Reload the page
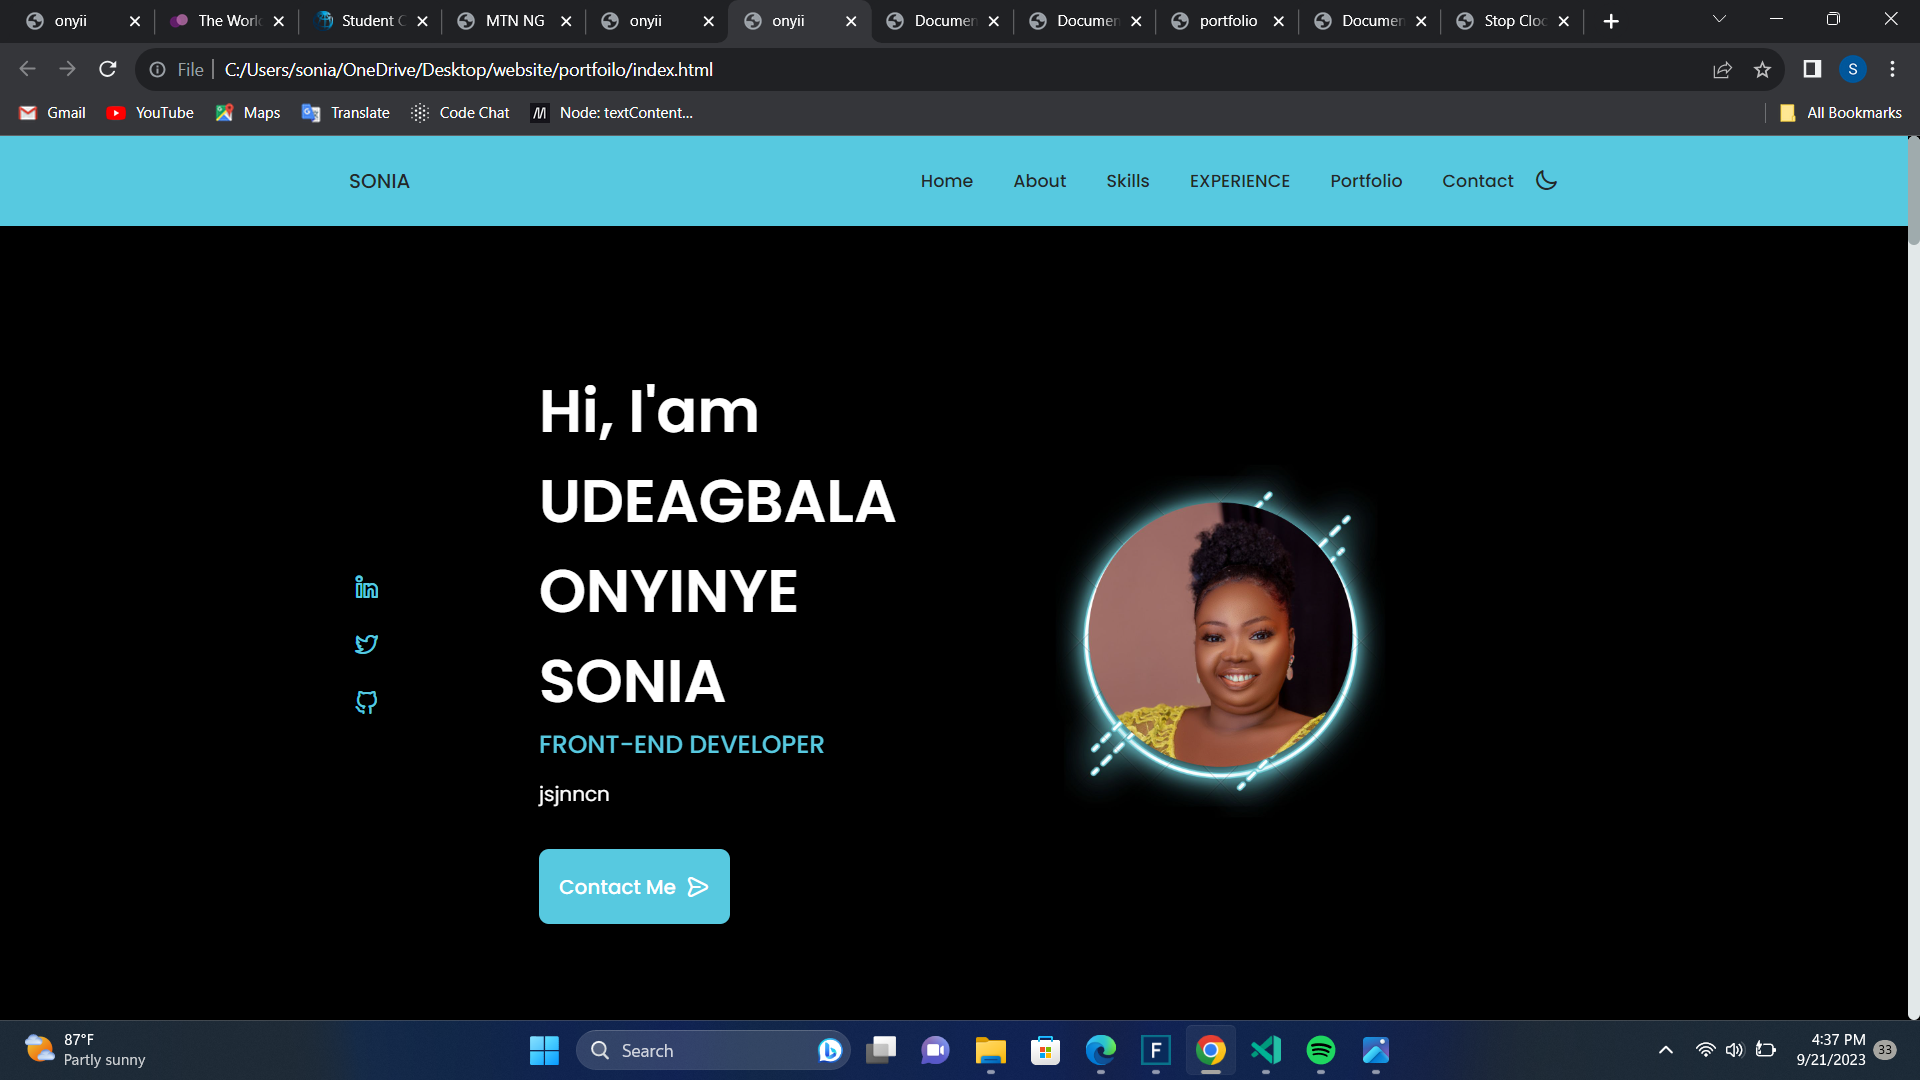 pyautogui.click(x=108, y=70)
